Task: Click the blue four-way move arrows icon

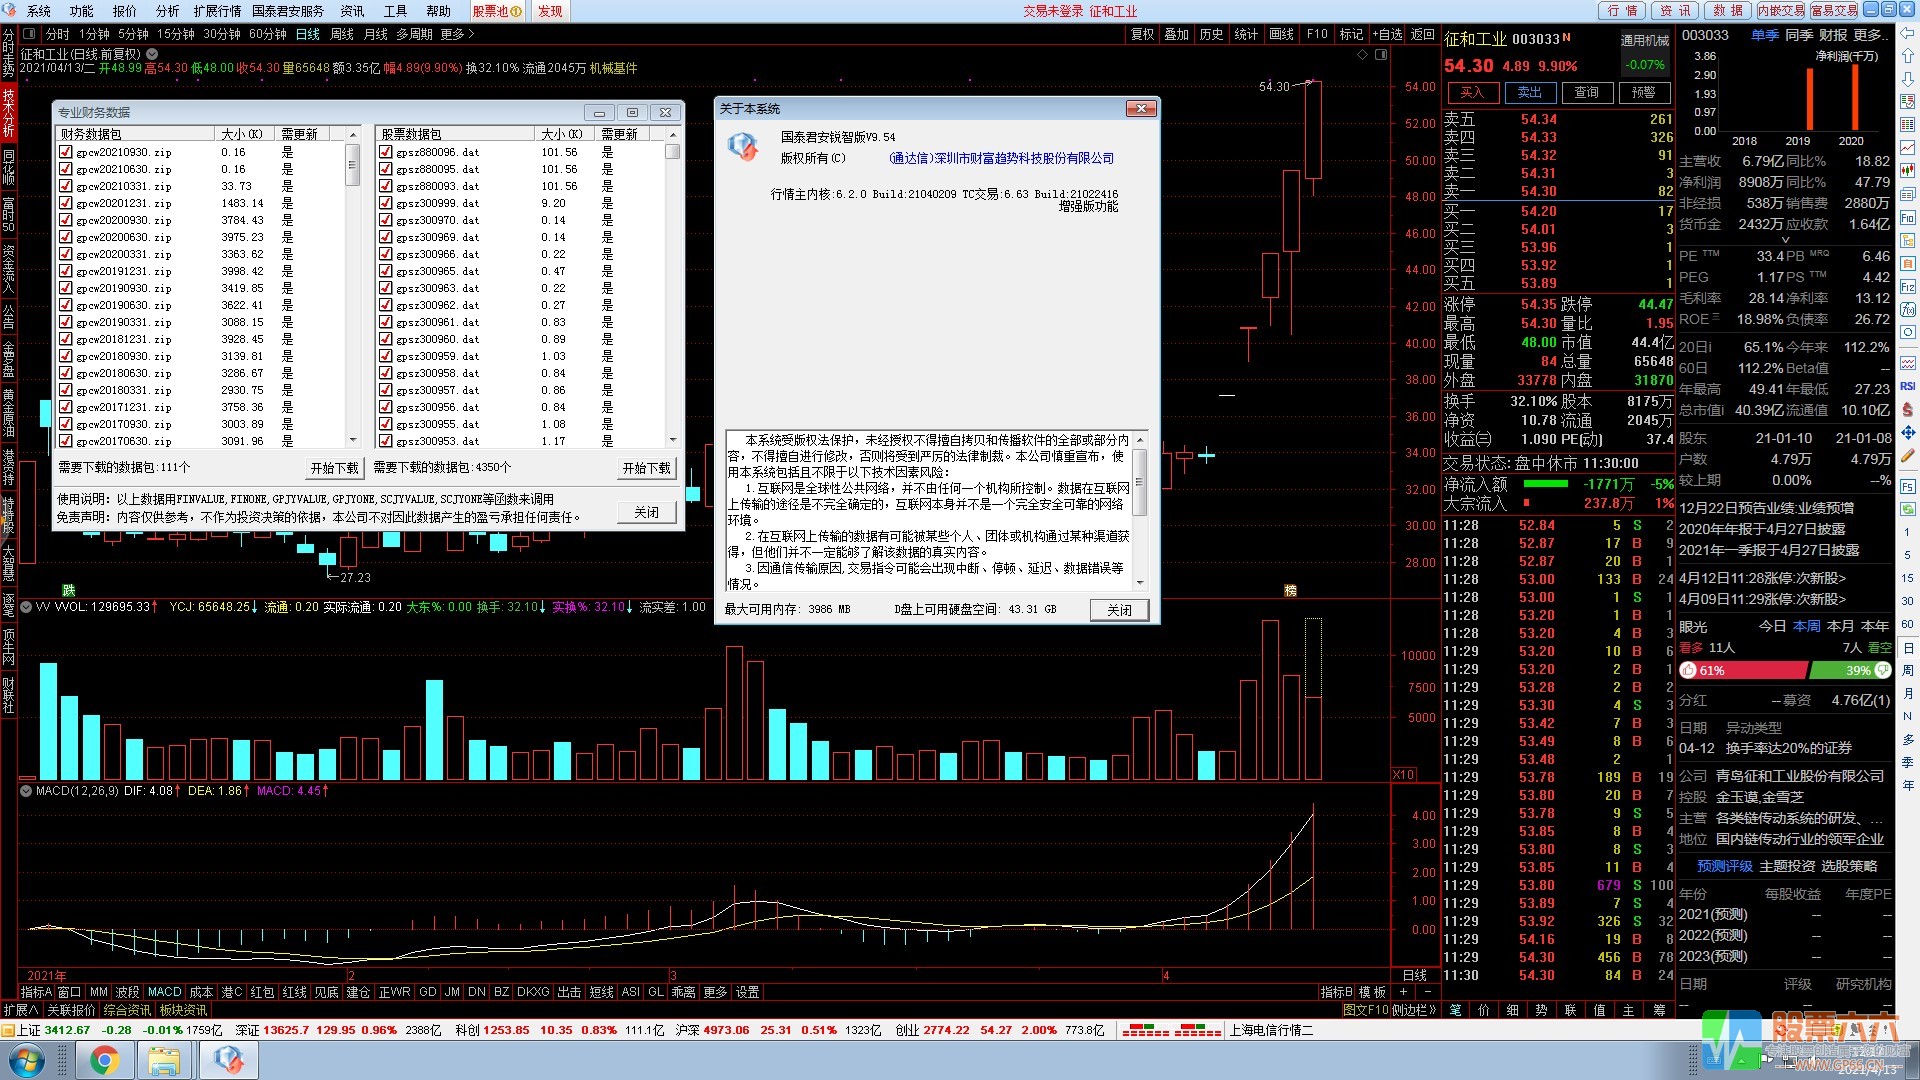Action: tap(1908, 432)
